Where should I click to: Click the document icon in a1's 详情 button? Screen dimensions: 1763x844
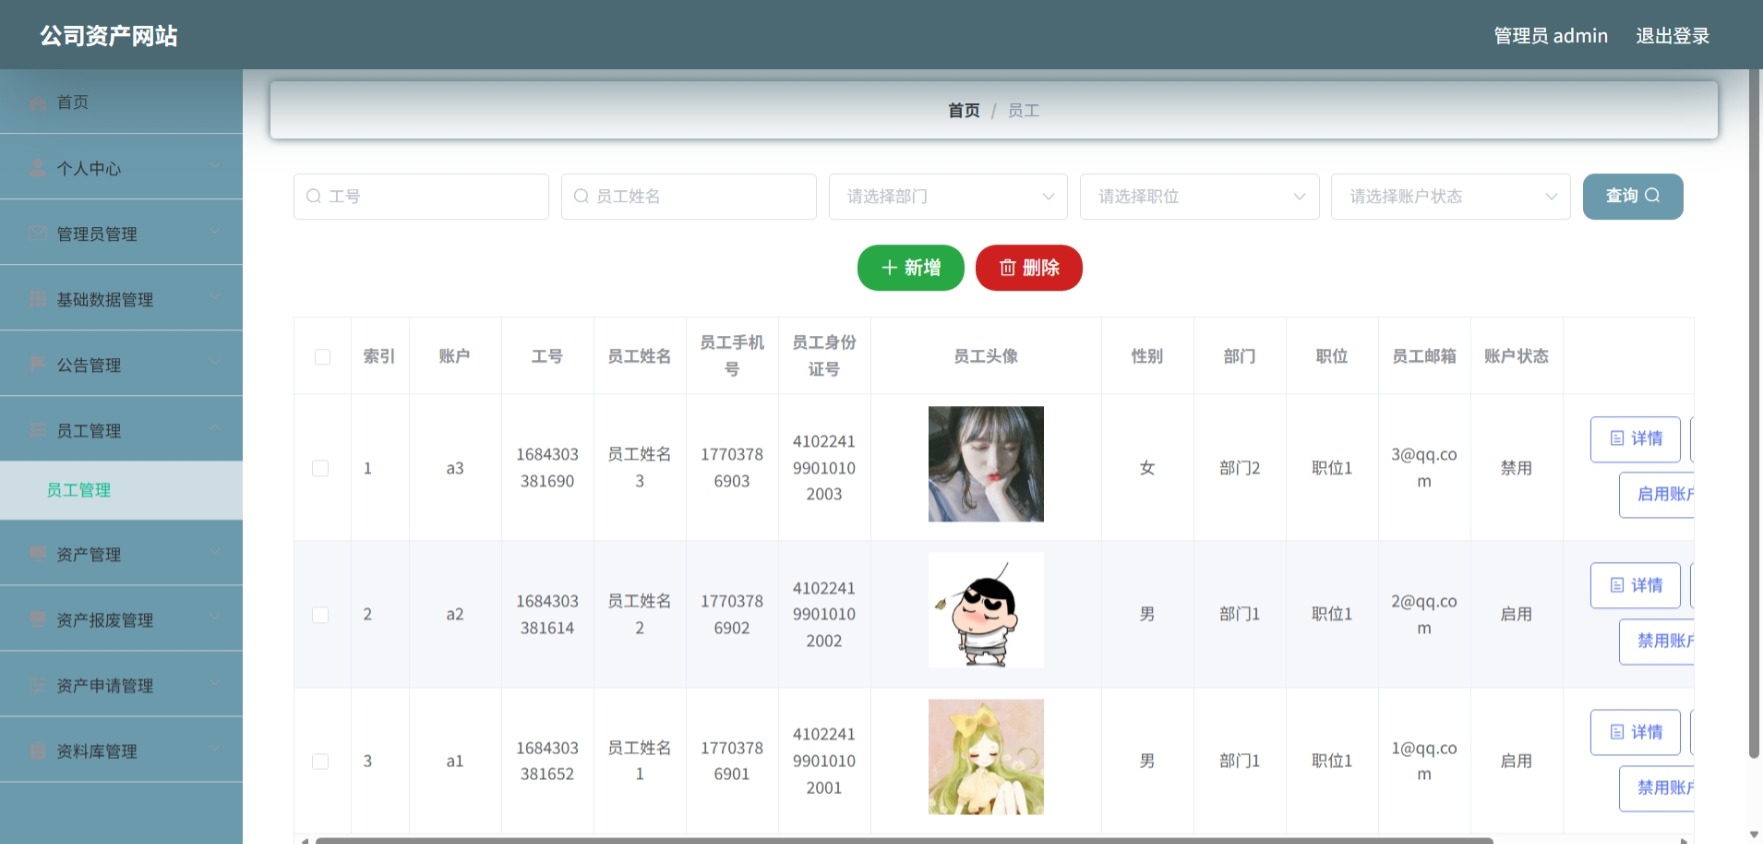[1617, 732]
